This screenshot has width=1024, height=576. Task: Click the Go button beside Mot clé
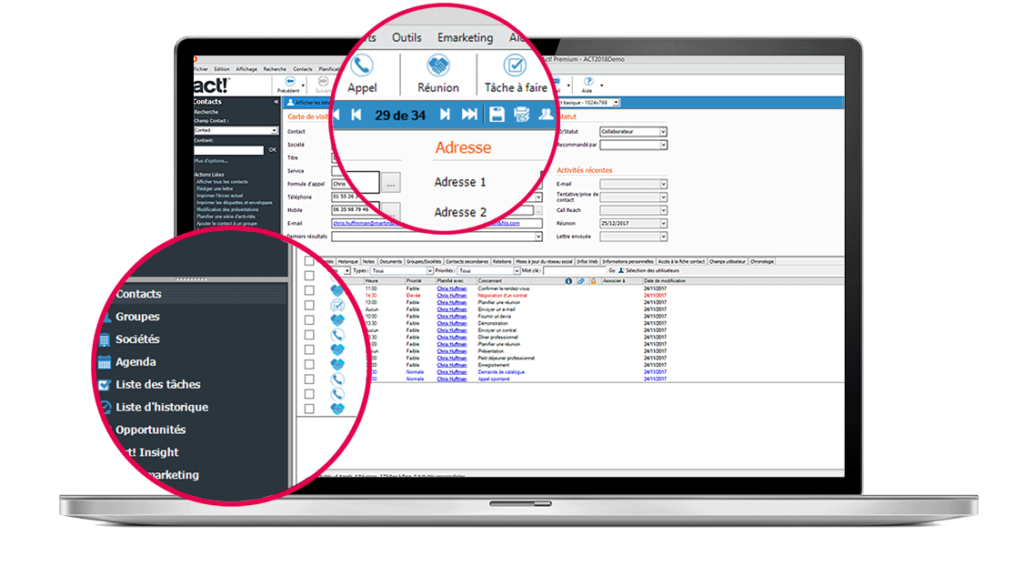point(612,270)
